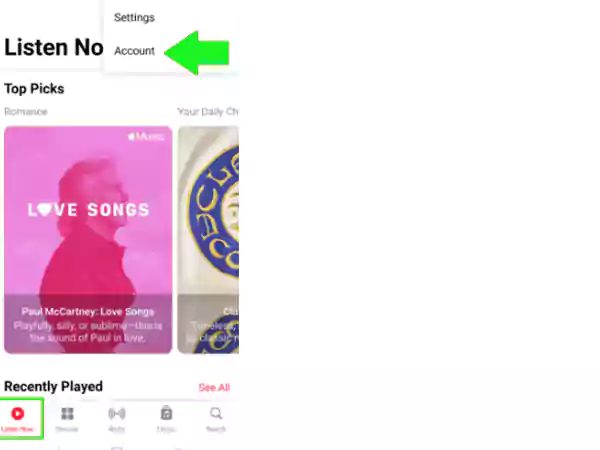Open the Library music note icon

(166, 413)
